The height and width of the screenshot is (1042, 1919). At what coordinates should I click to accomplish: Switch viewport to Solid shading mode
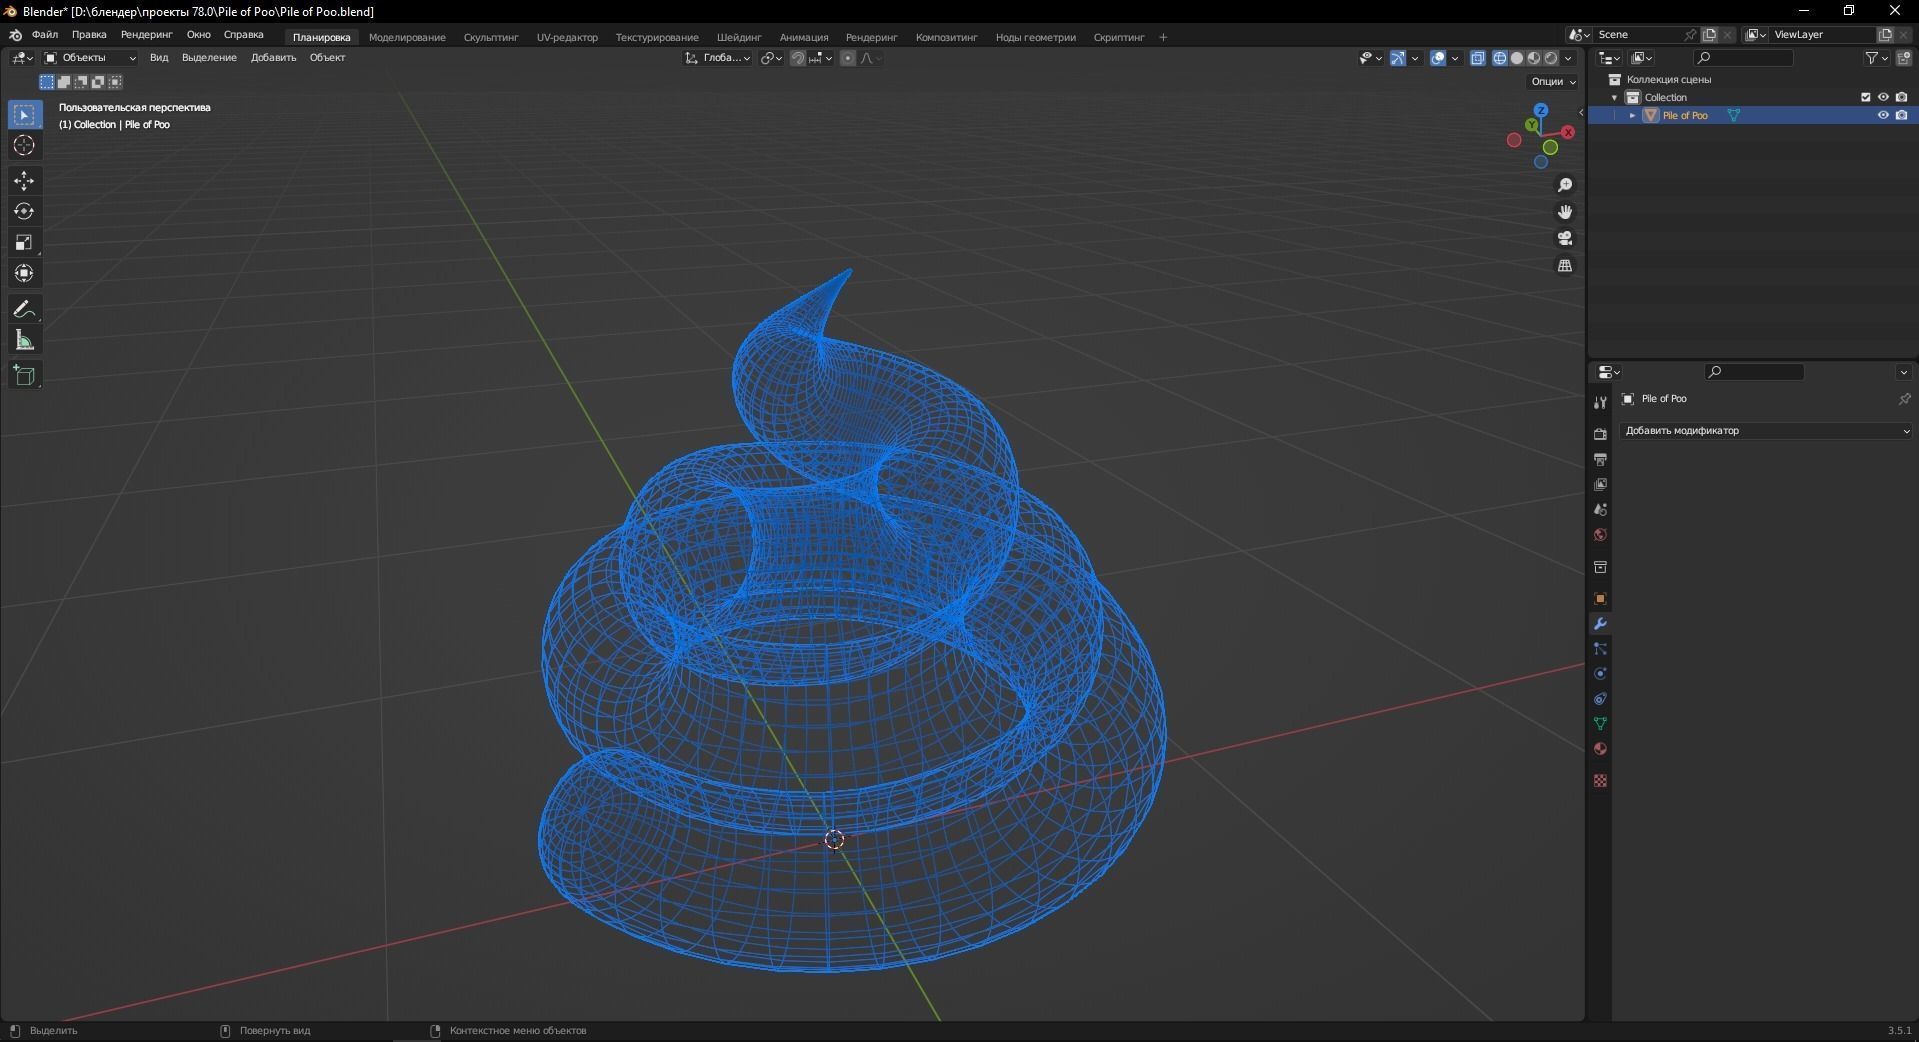(1516, 58)
